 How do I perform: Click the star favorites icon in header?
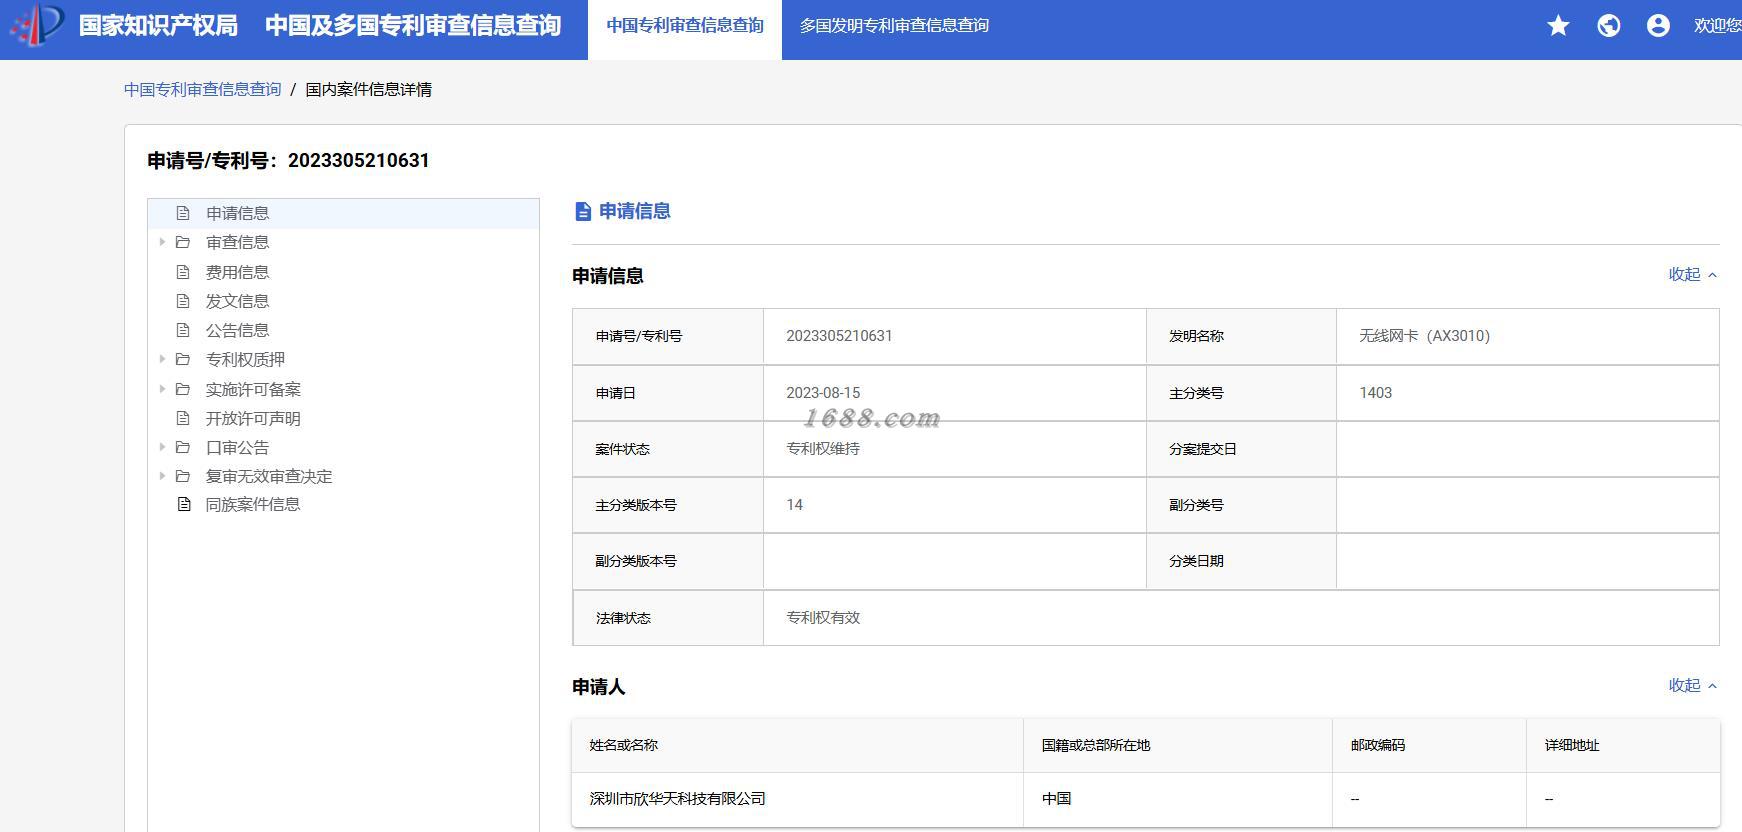(1558, 26)
